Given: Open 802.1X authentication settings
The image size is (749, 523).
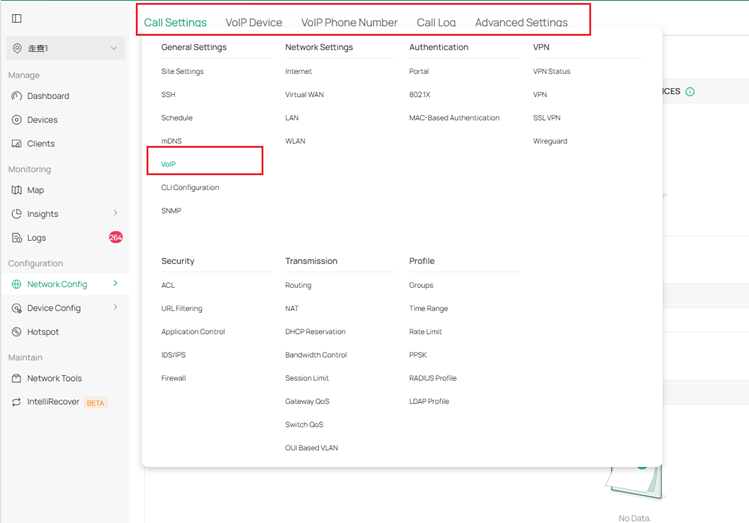Looking at the screenshot, I should [419, 95].
